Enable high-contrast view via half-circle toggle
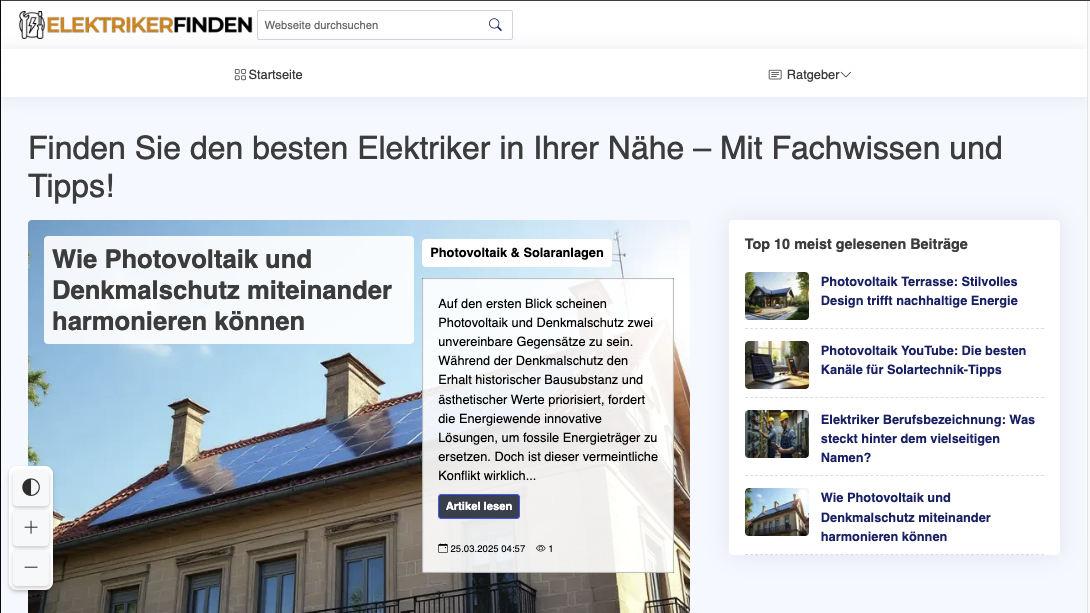The width and height of the screenshot is (1090, 613). click(x=31, y=487)
